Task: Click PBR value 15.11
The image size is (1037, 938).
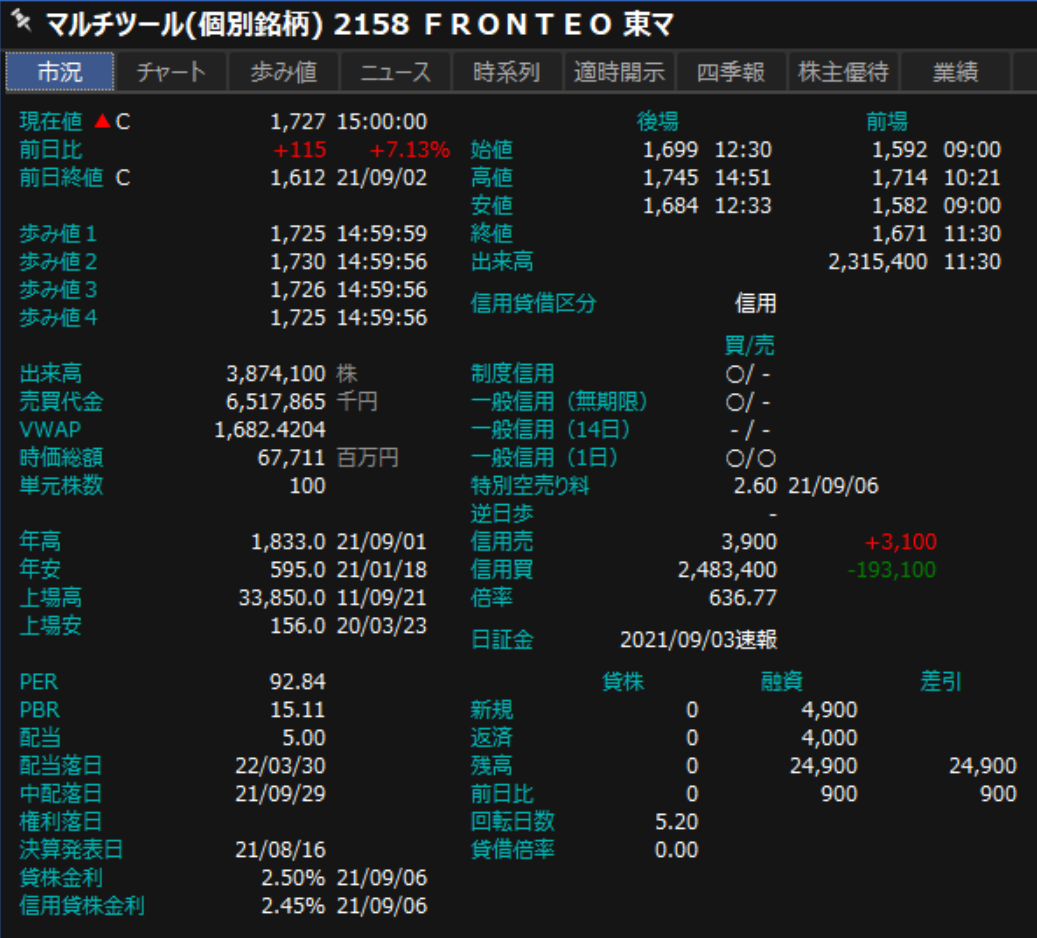Action: pos(298,710)
